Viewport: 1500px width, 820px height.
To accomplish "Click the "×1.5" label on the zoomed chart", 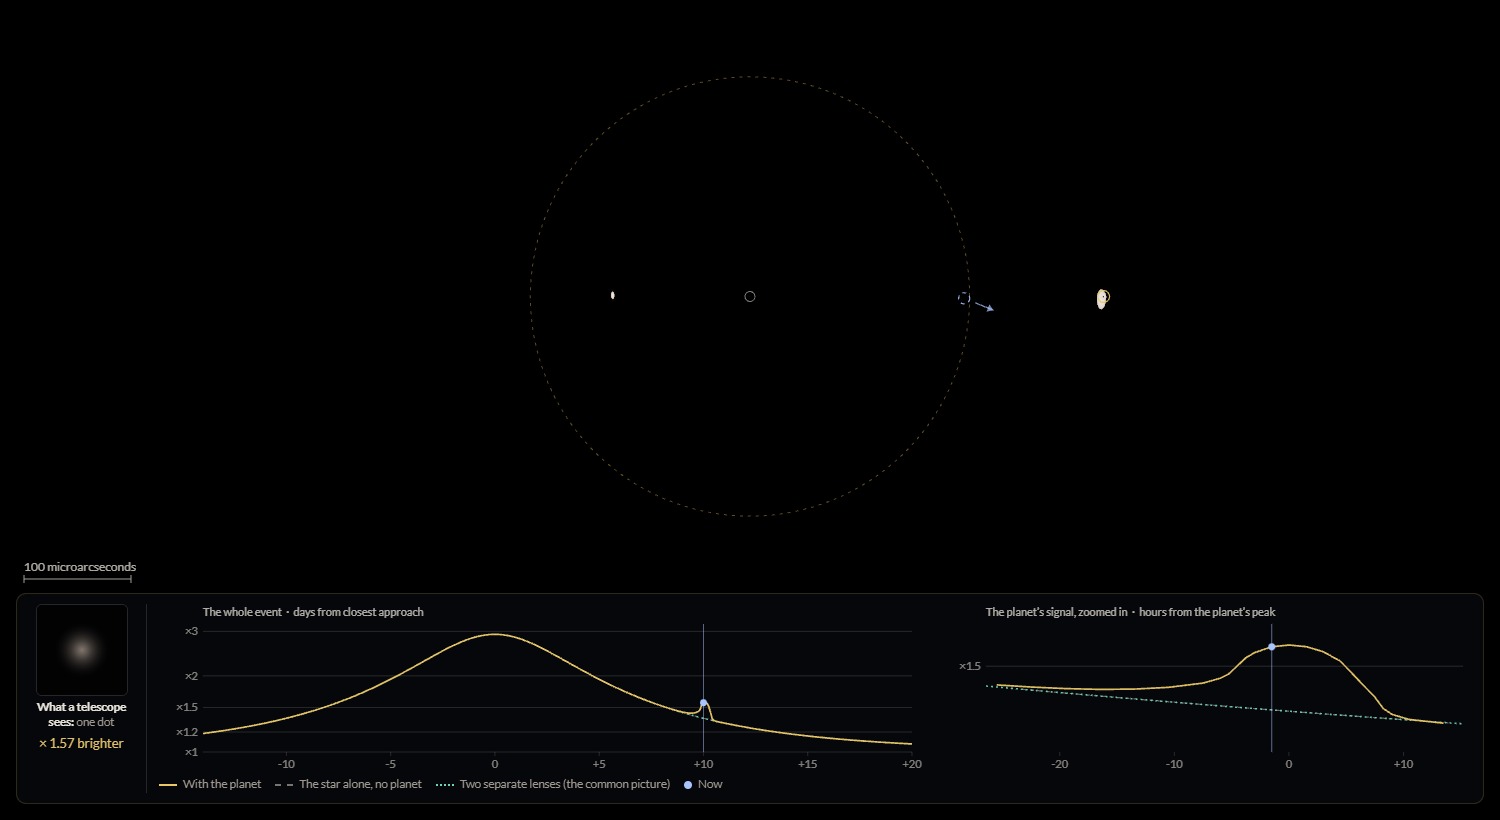I will [x=970, y=666].
